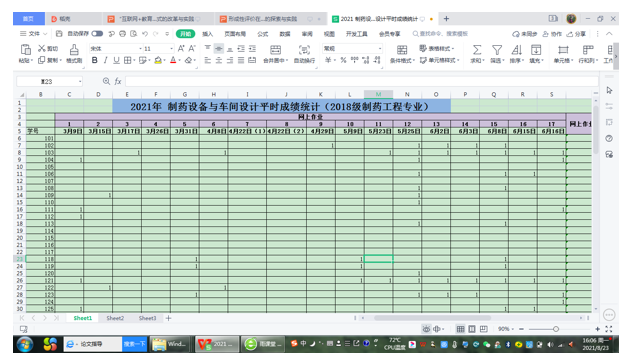Click the Undo arrow icon
Screen dimensions: 640x360
pyautogui.click(x=144, y=33)
